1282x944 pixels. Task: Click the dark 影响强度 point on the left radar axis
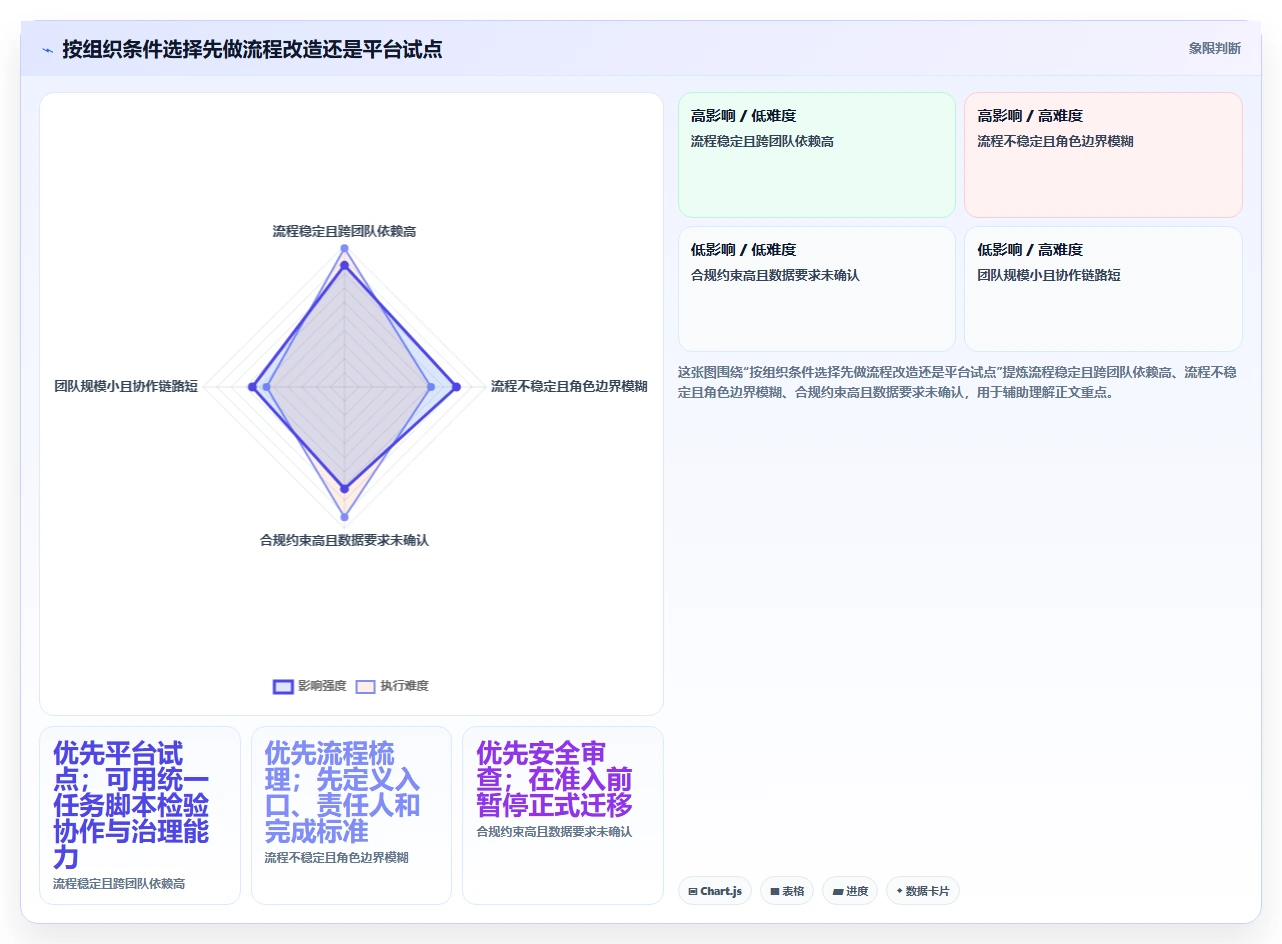tap(253, 387)
